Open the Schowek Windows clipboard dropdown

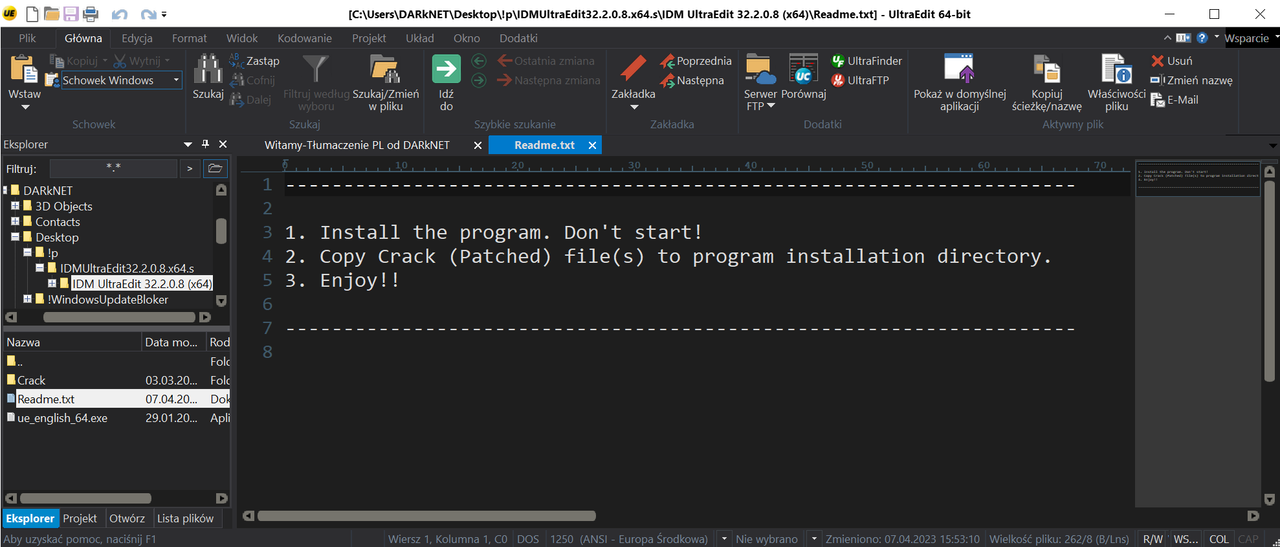176,80
